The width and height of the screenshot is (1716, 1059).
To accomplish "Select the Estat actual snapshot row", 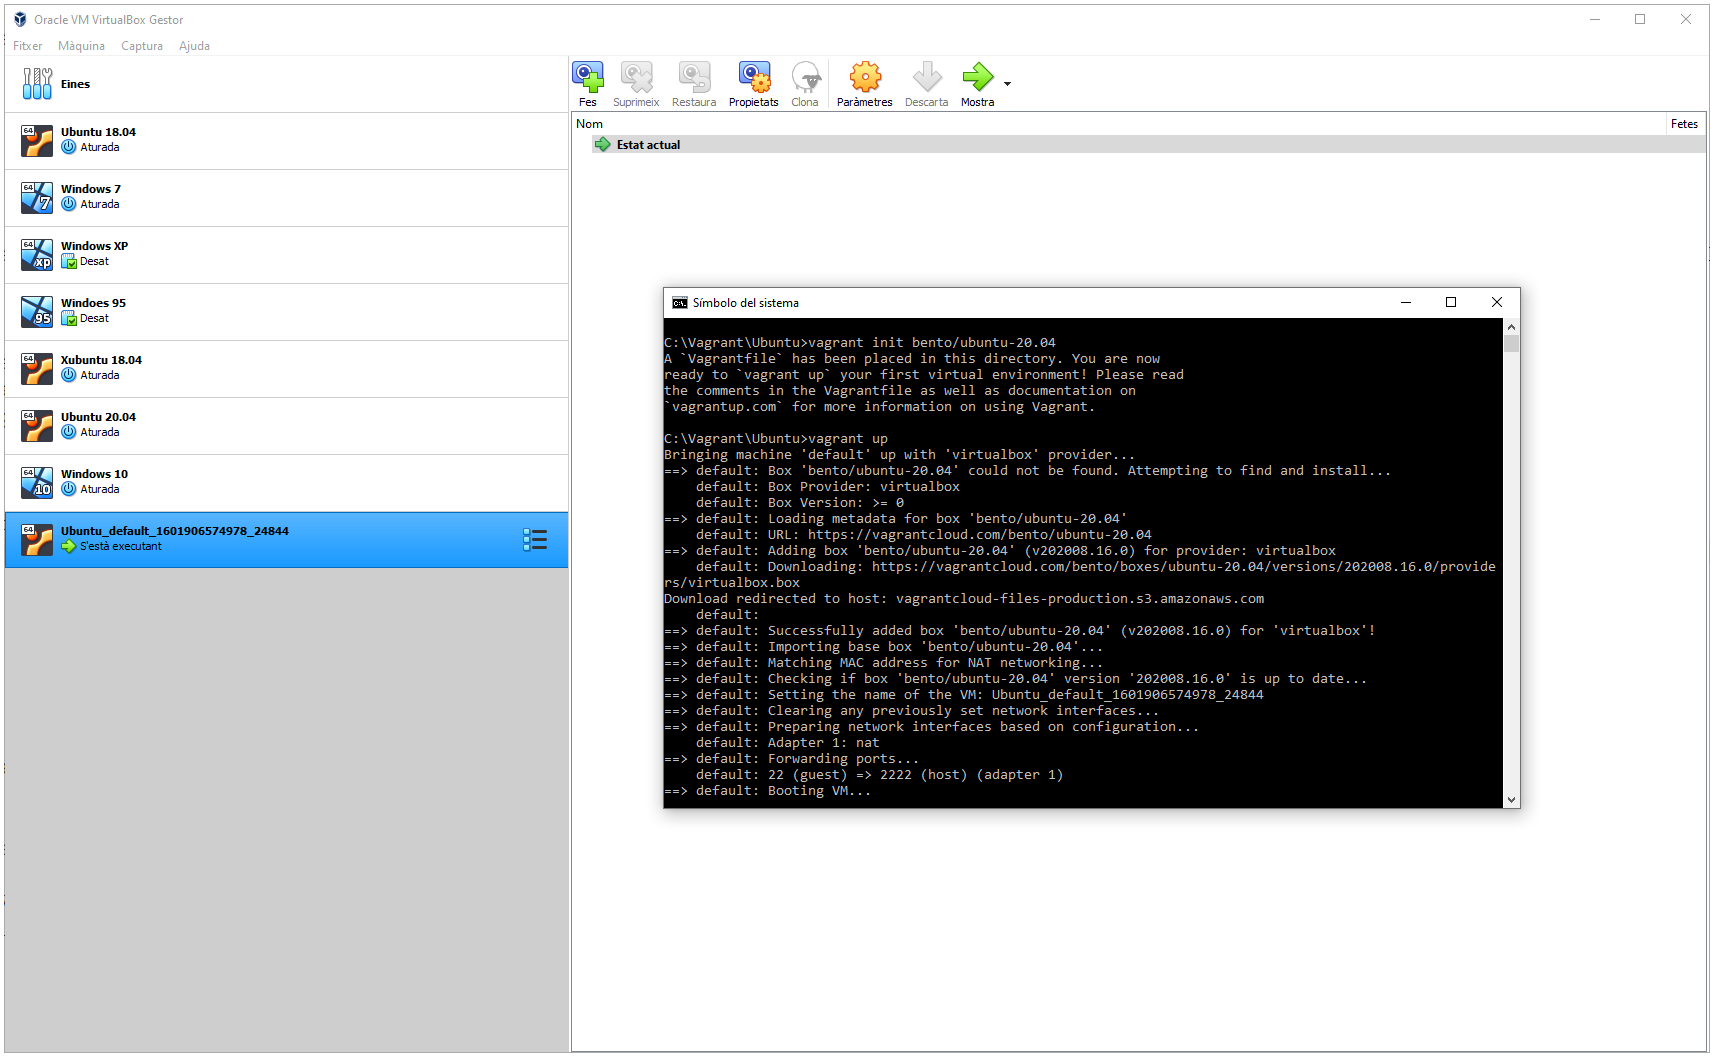I will [x=648, y=145].
